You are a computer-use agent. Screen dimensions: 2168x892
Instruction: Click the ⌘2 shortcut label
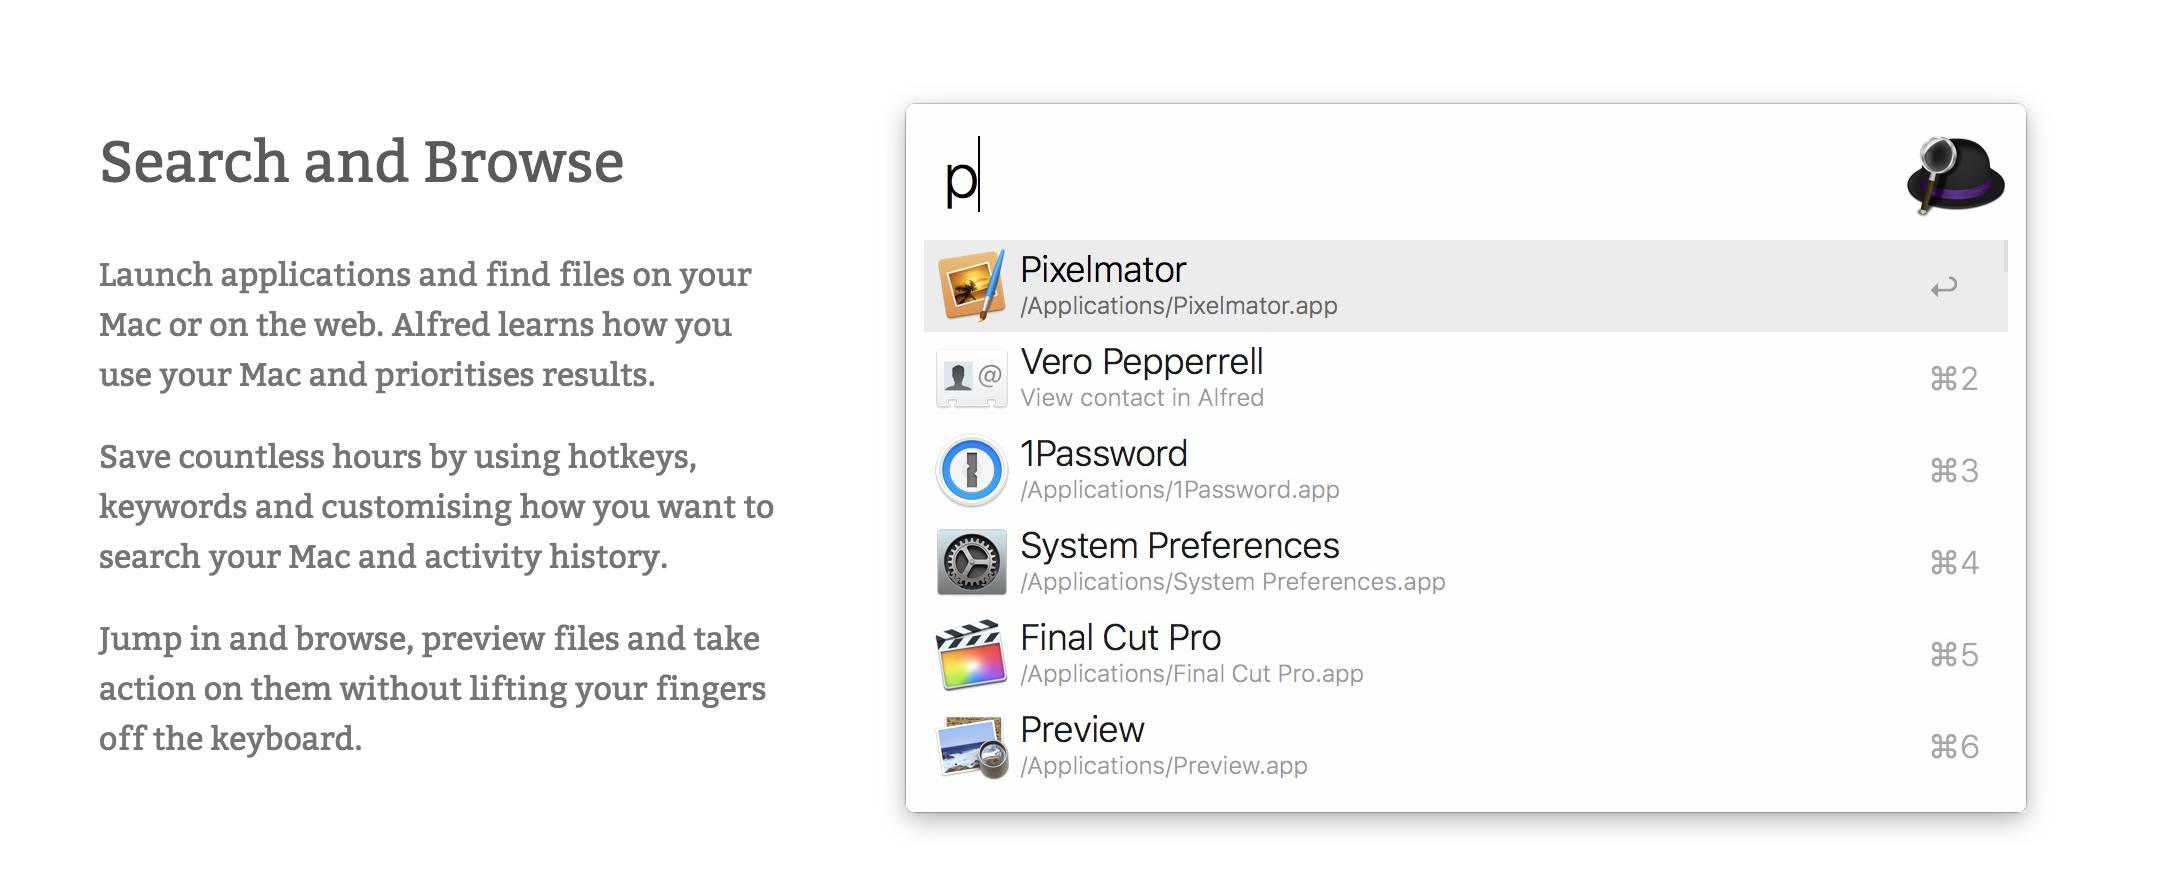pos(1953,379)
